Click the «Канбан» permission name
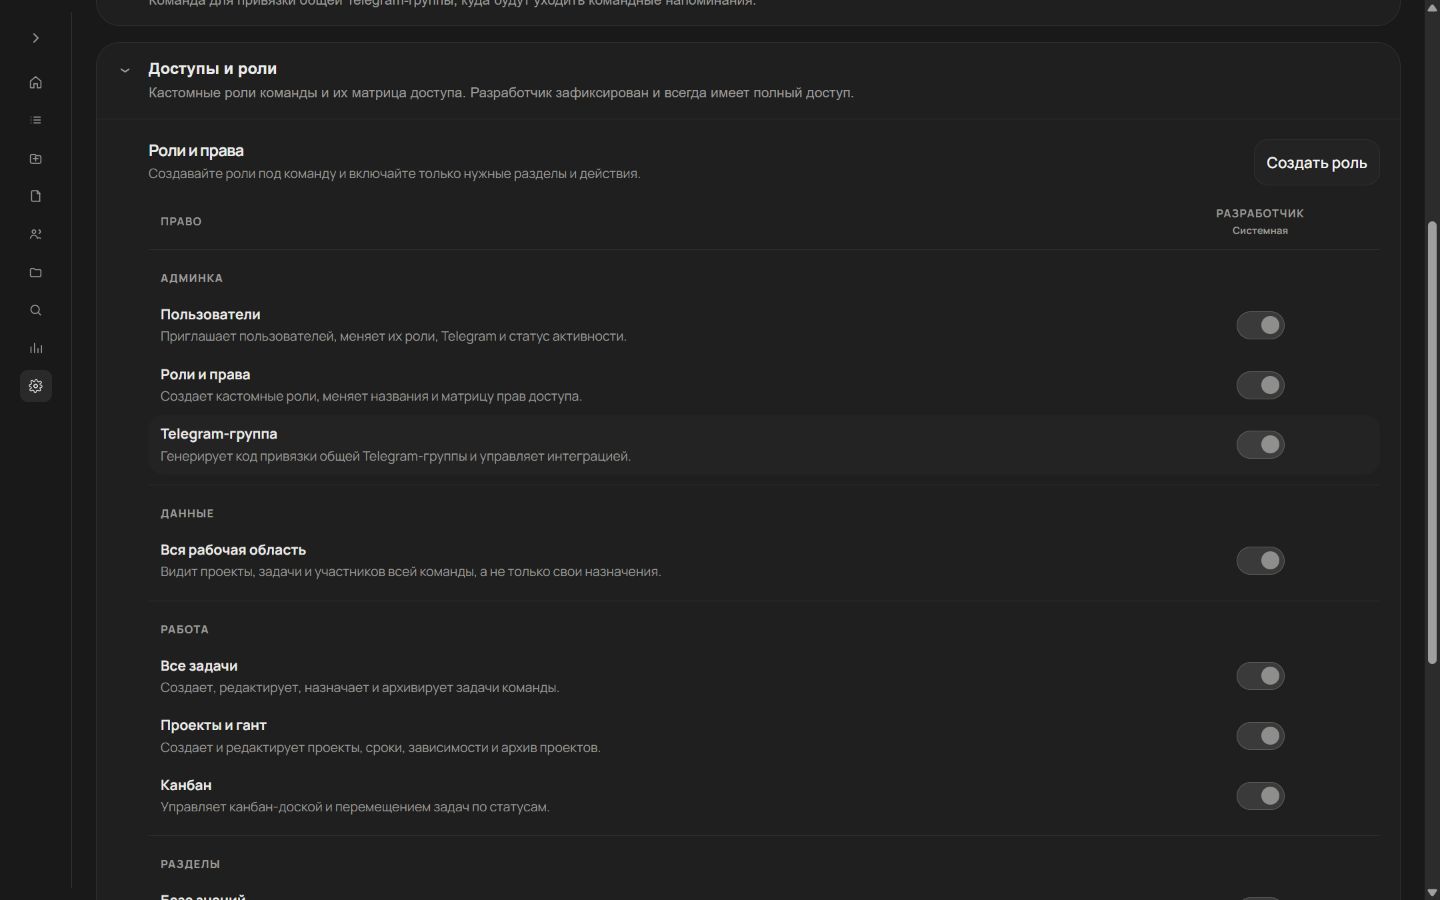This screenshot has height=900, width=1440. point(186,786)
